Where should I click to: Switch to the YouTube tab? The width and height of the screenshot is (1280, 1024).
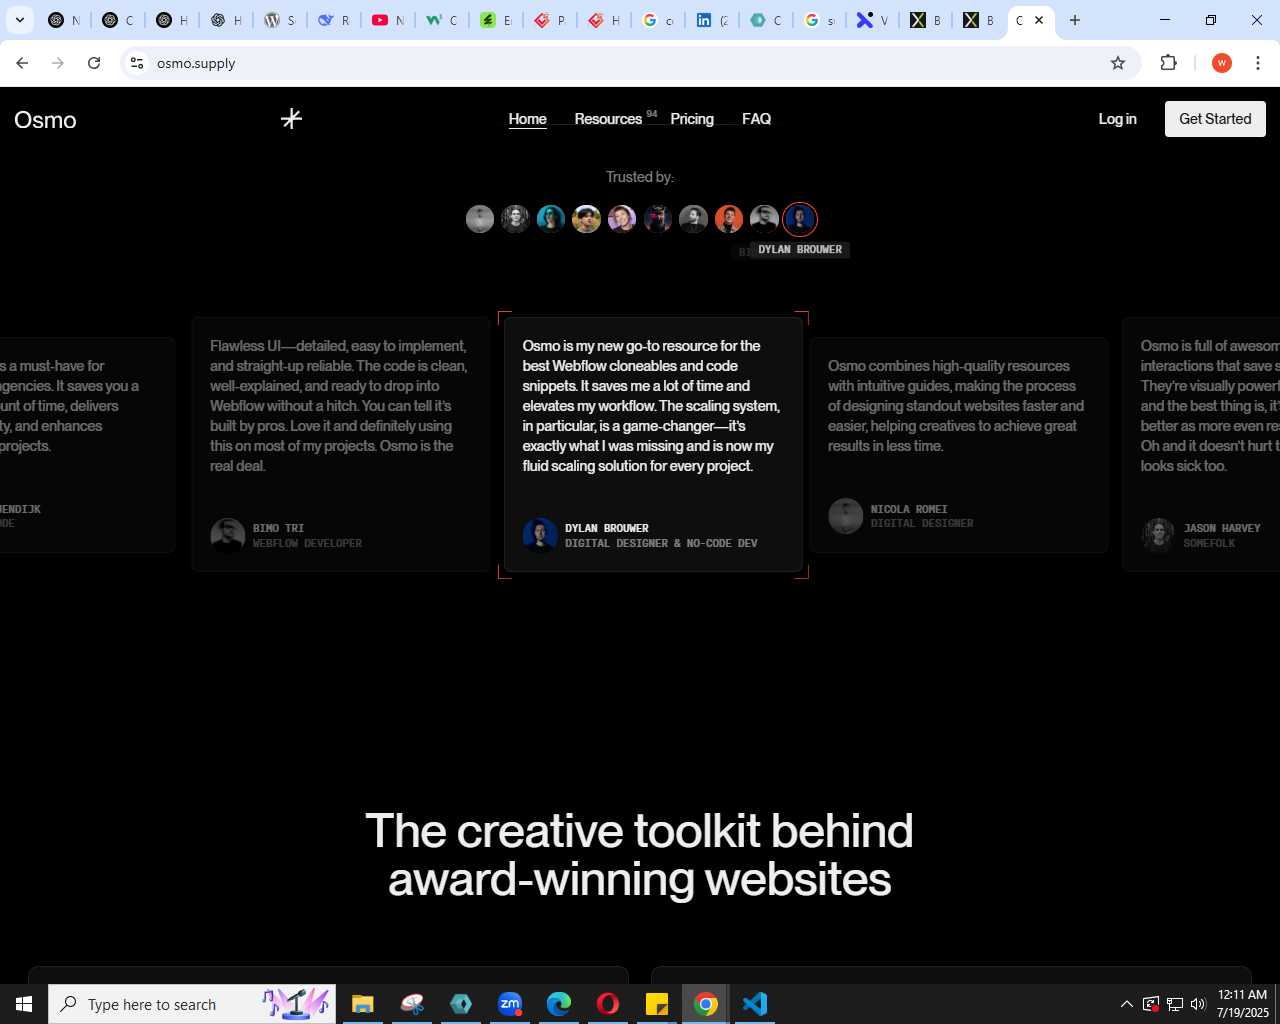(x=388, y=20)
